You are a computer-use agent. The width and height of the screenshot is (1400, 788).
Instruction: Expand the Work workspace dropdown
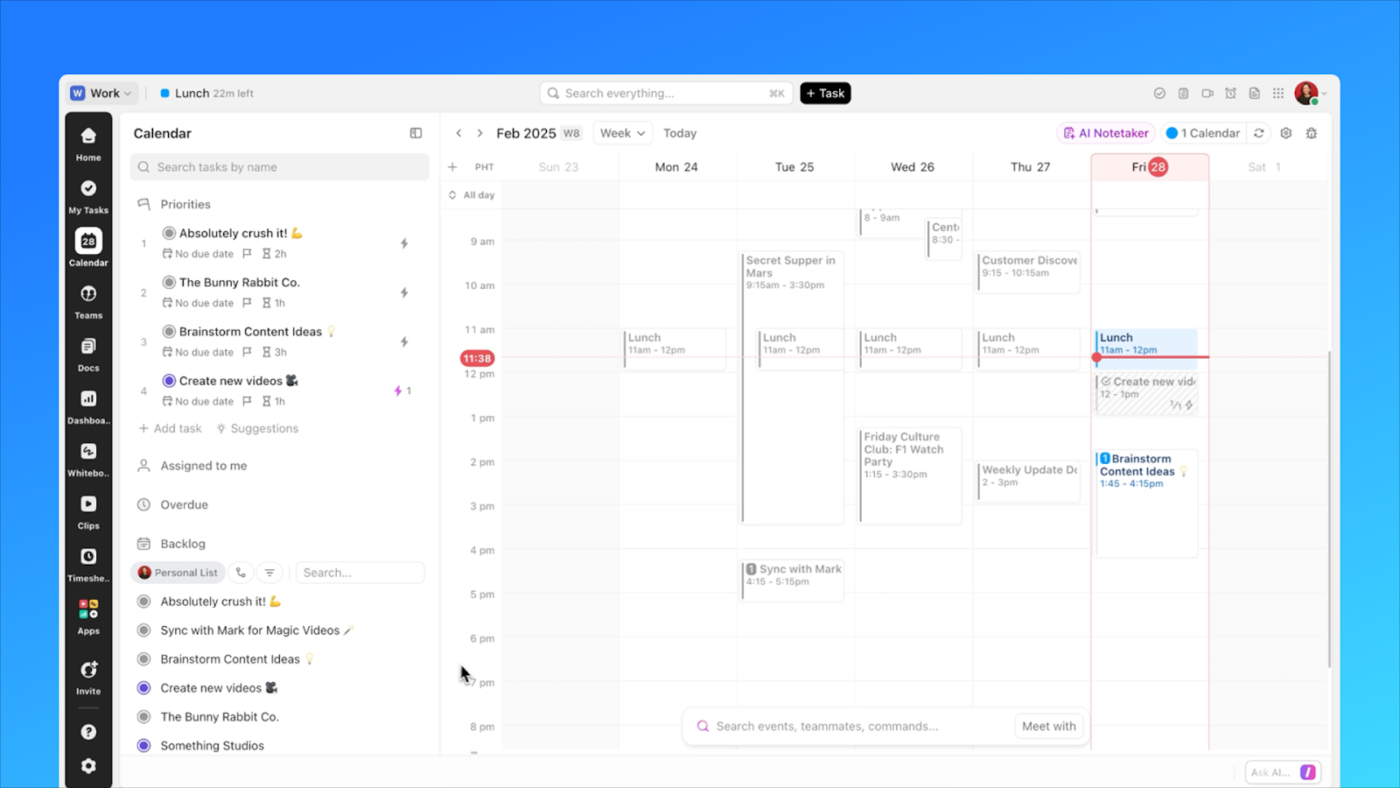101,93
